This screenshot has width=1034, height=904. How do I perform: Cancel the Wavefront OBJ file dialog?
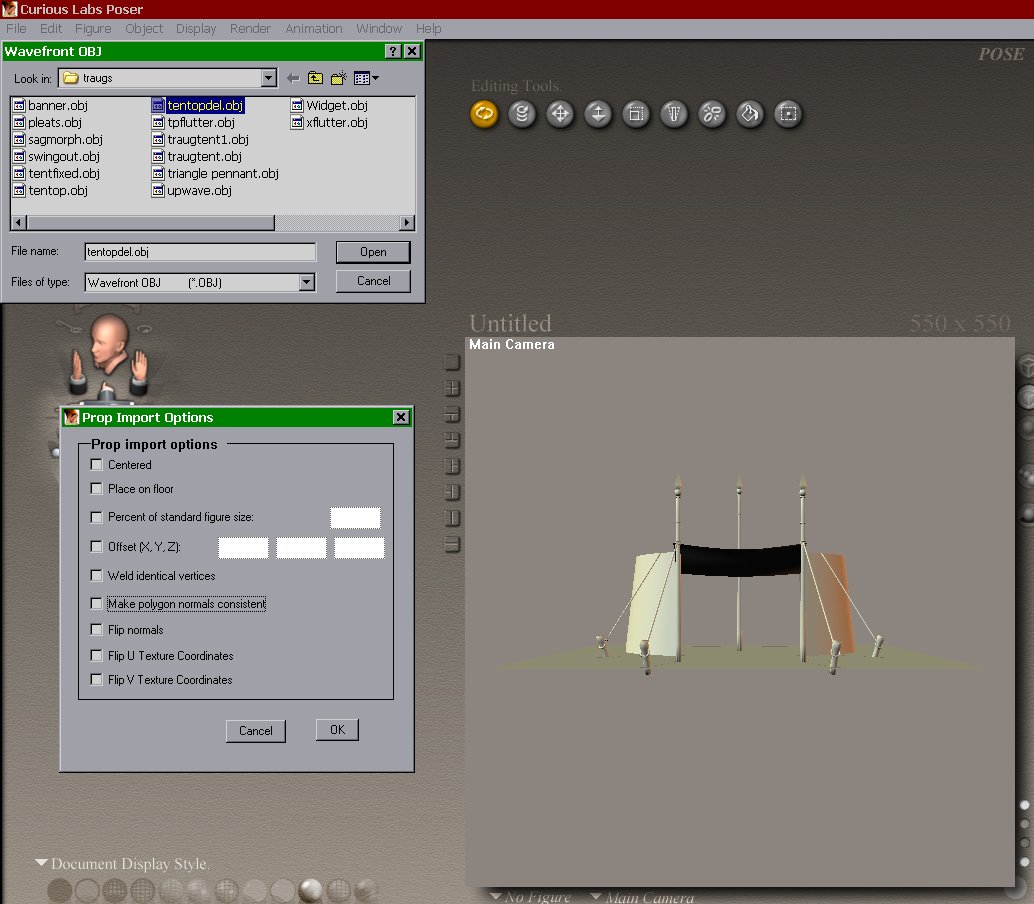373,281
